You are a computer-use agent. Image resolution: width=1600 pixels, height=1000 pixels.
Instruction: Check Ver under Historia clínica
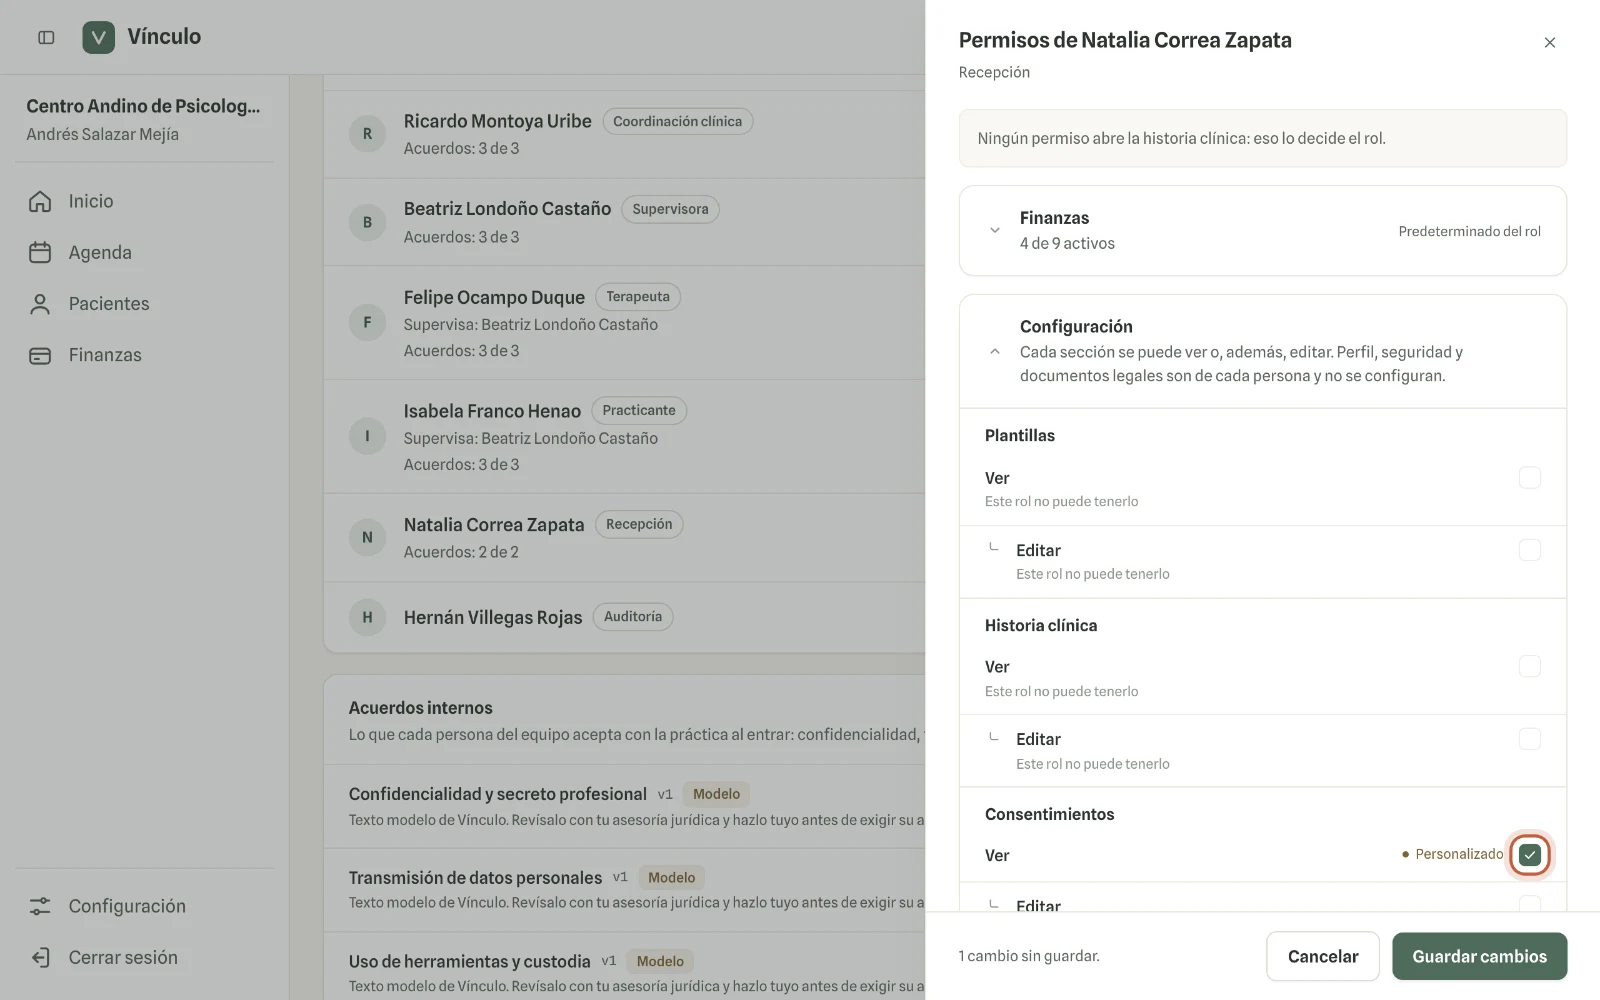(1529, 666)
